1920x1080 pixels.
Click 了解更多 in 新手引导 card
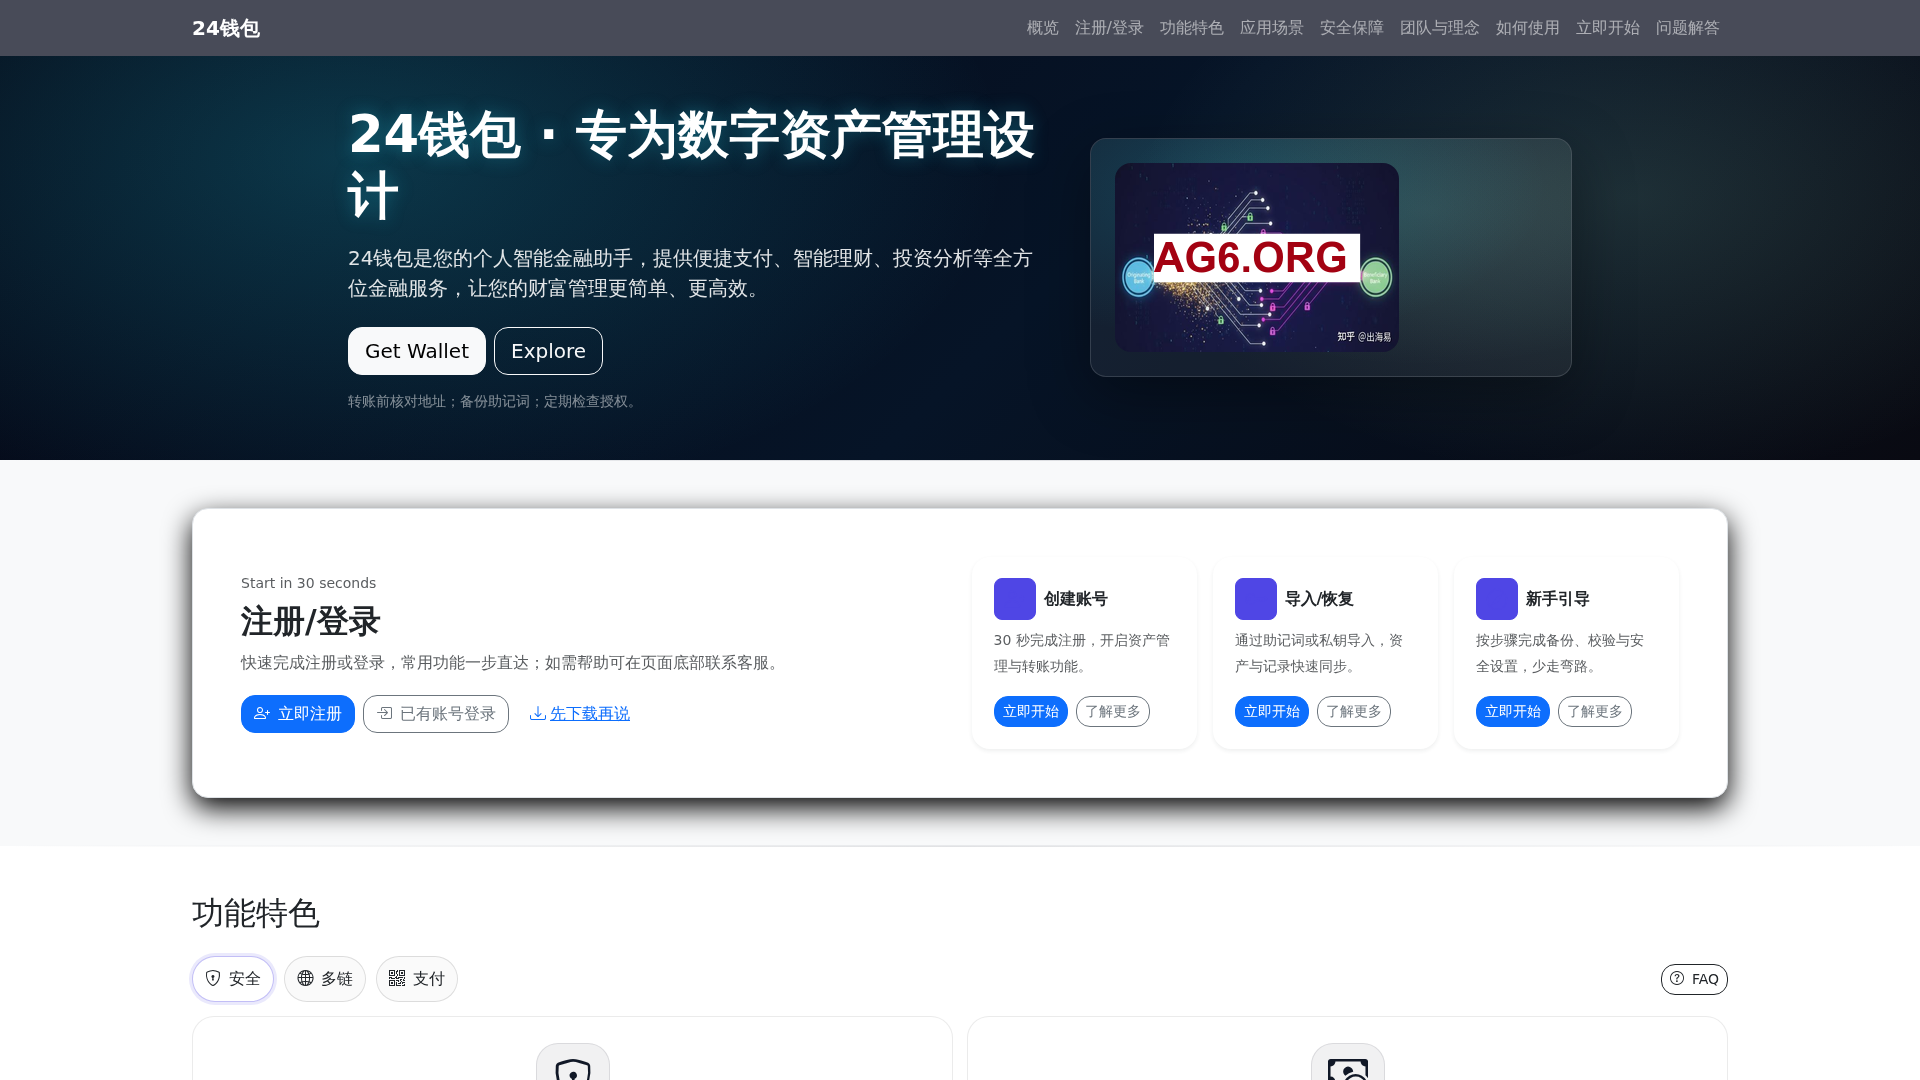tap(1595, 712)
